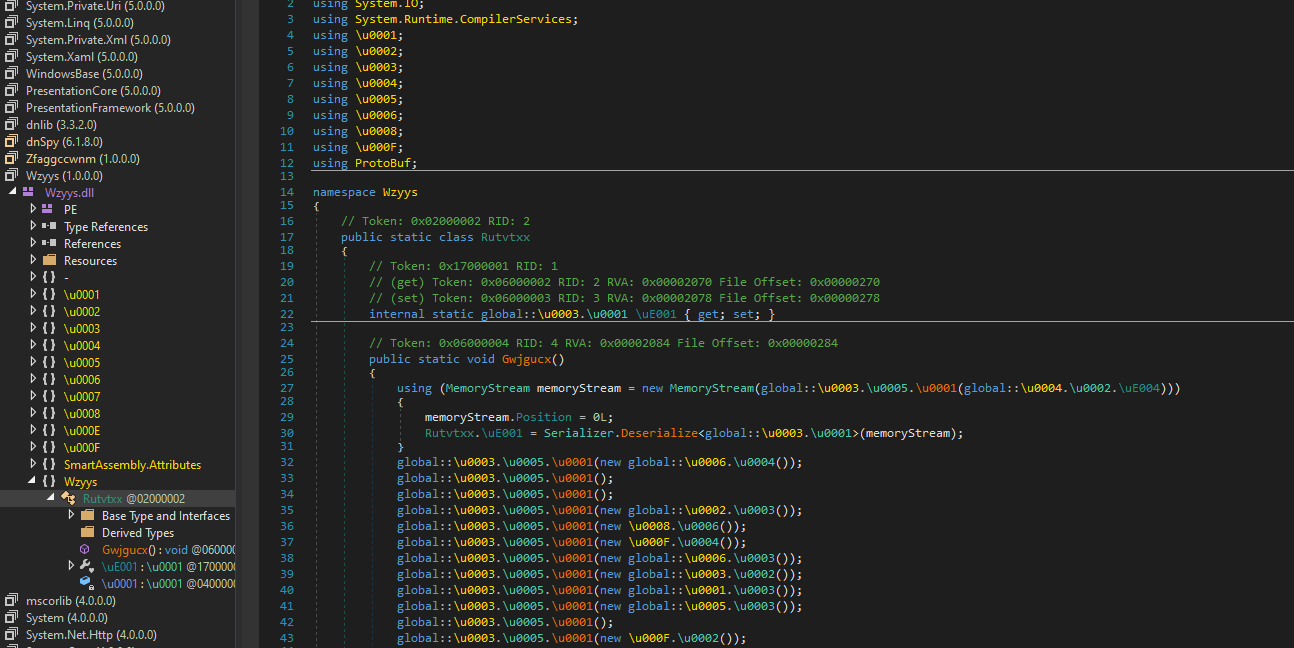Select the \u0005 namespace in tree

pos(82,363)
